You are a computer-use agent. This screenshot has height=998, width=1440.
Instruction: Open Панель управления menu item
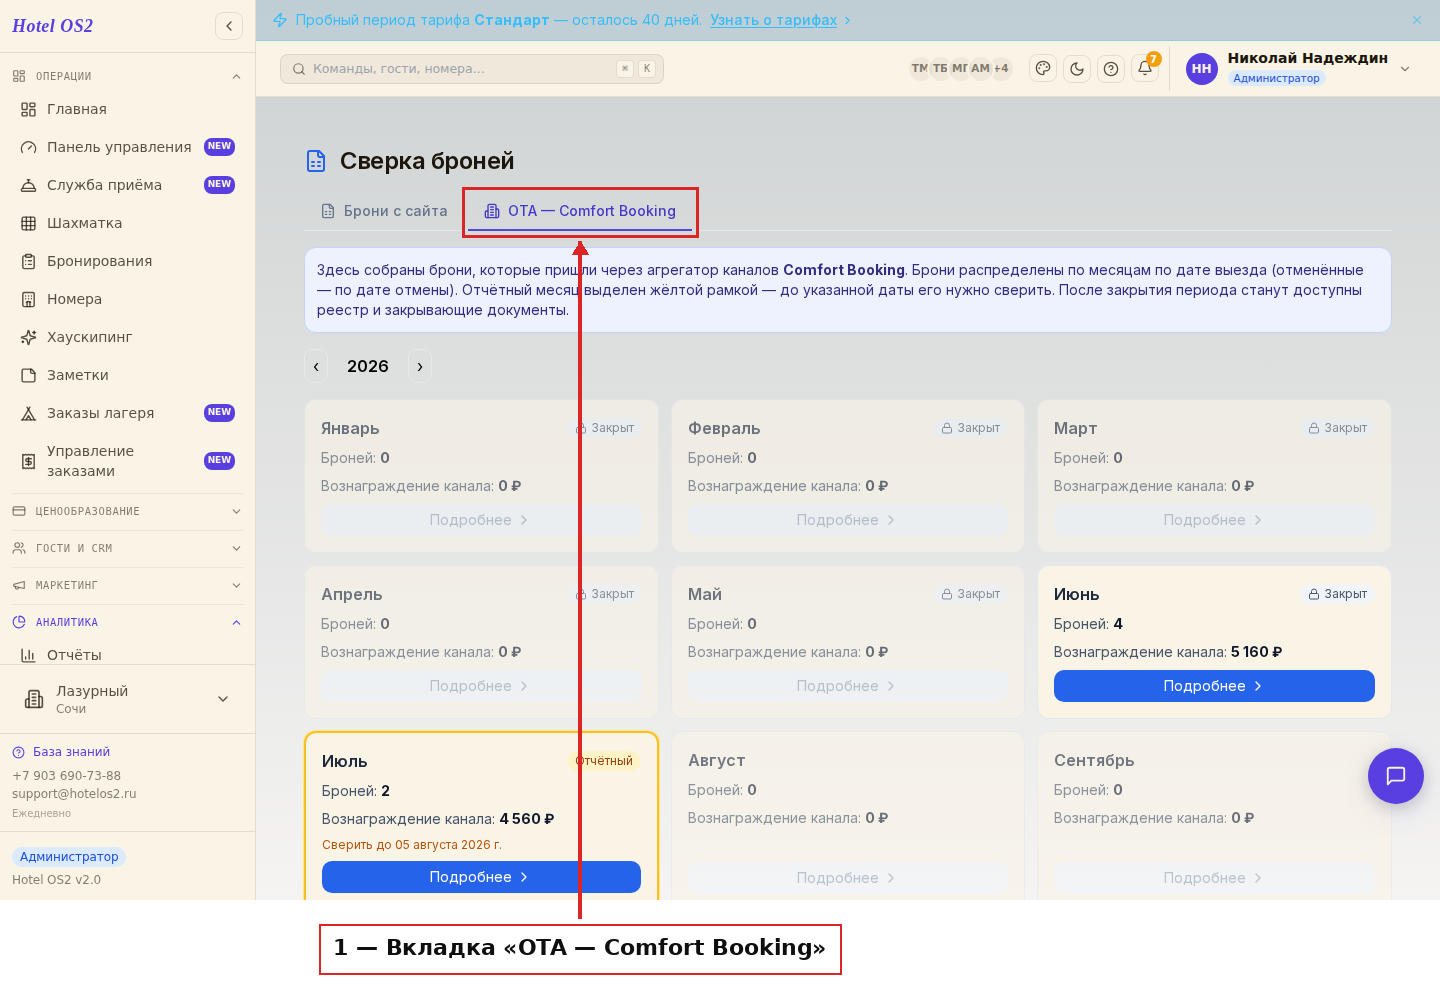[x=127, y=147]
